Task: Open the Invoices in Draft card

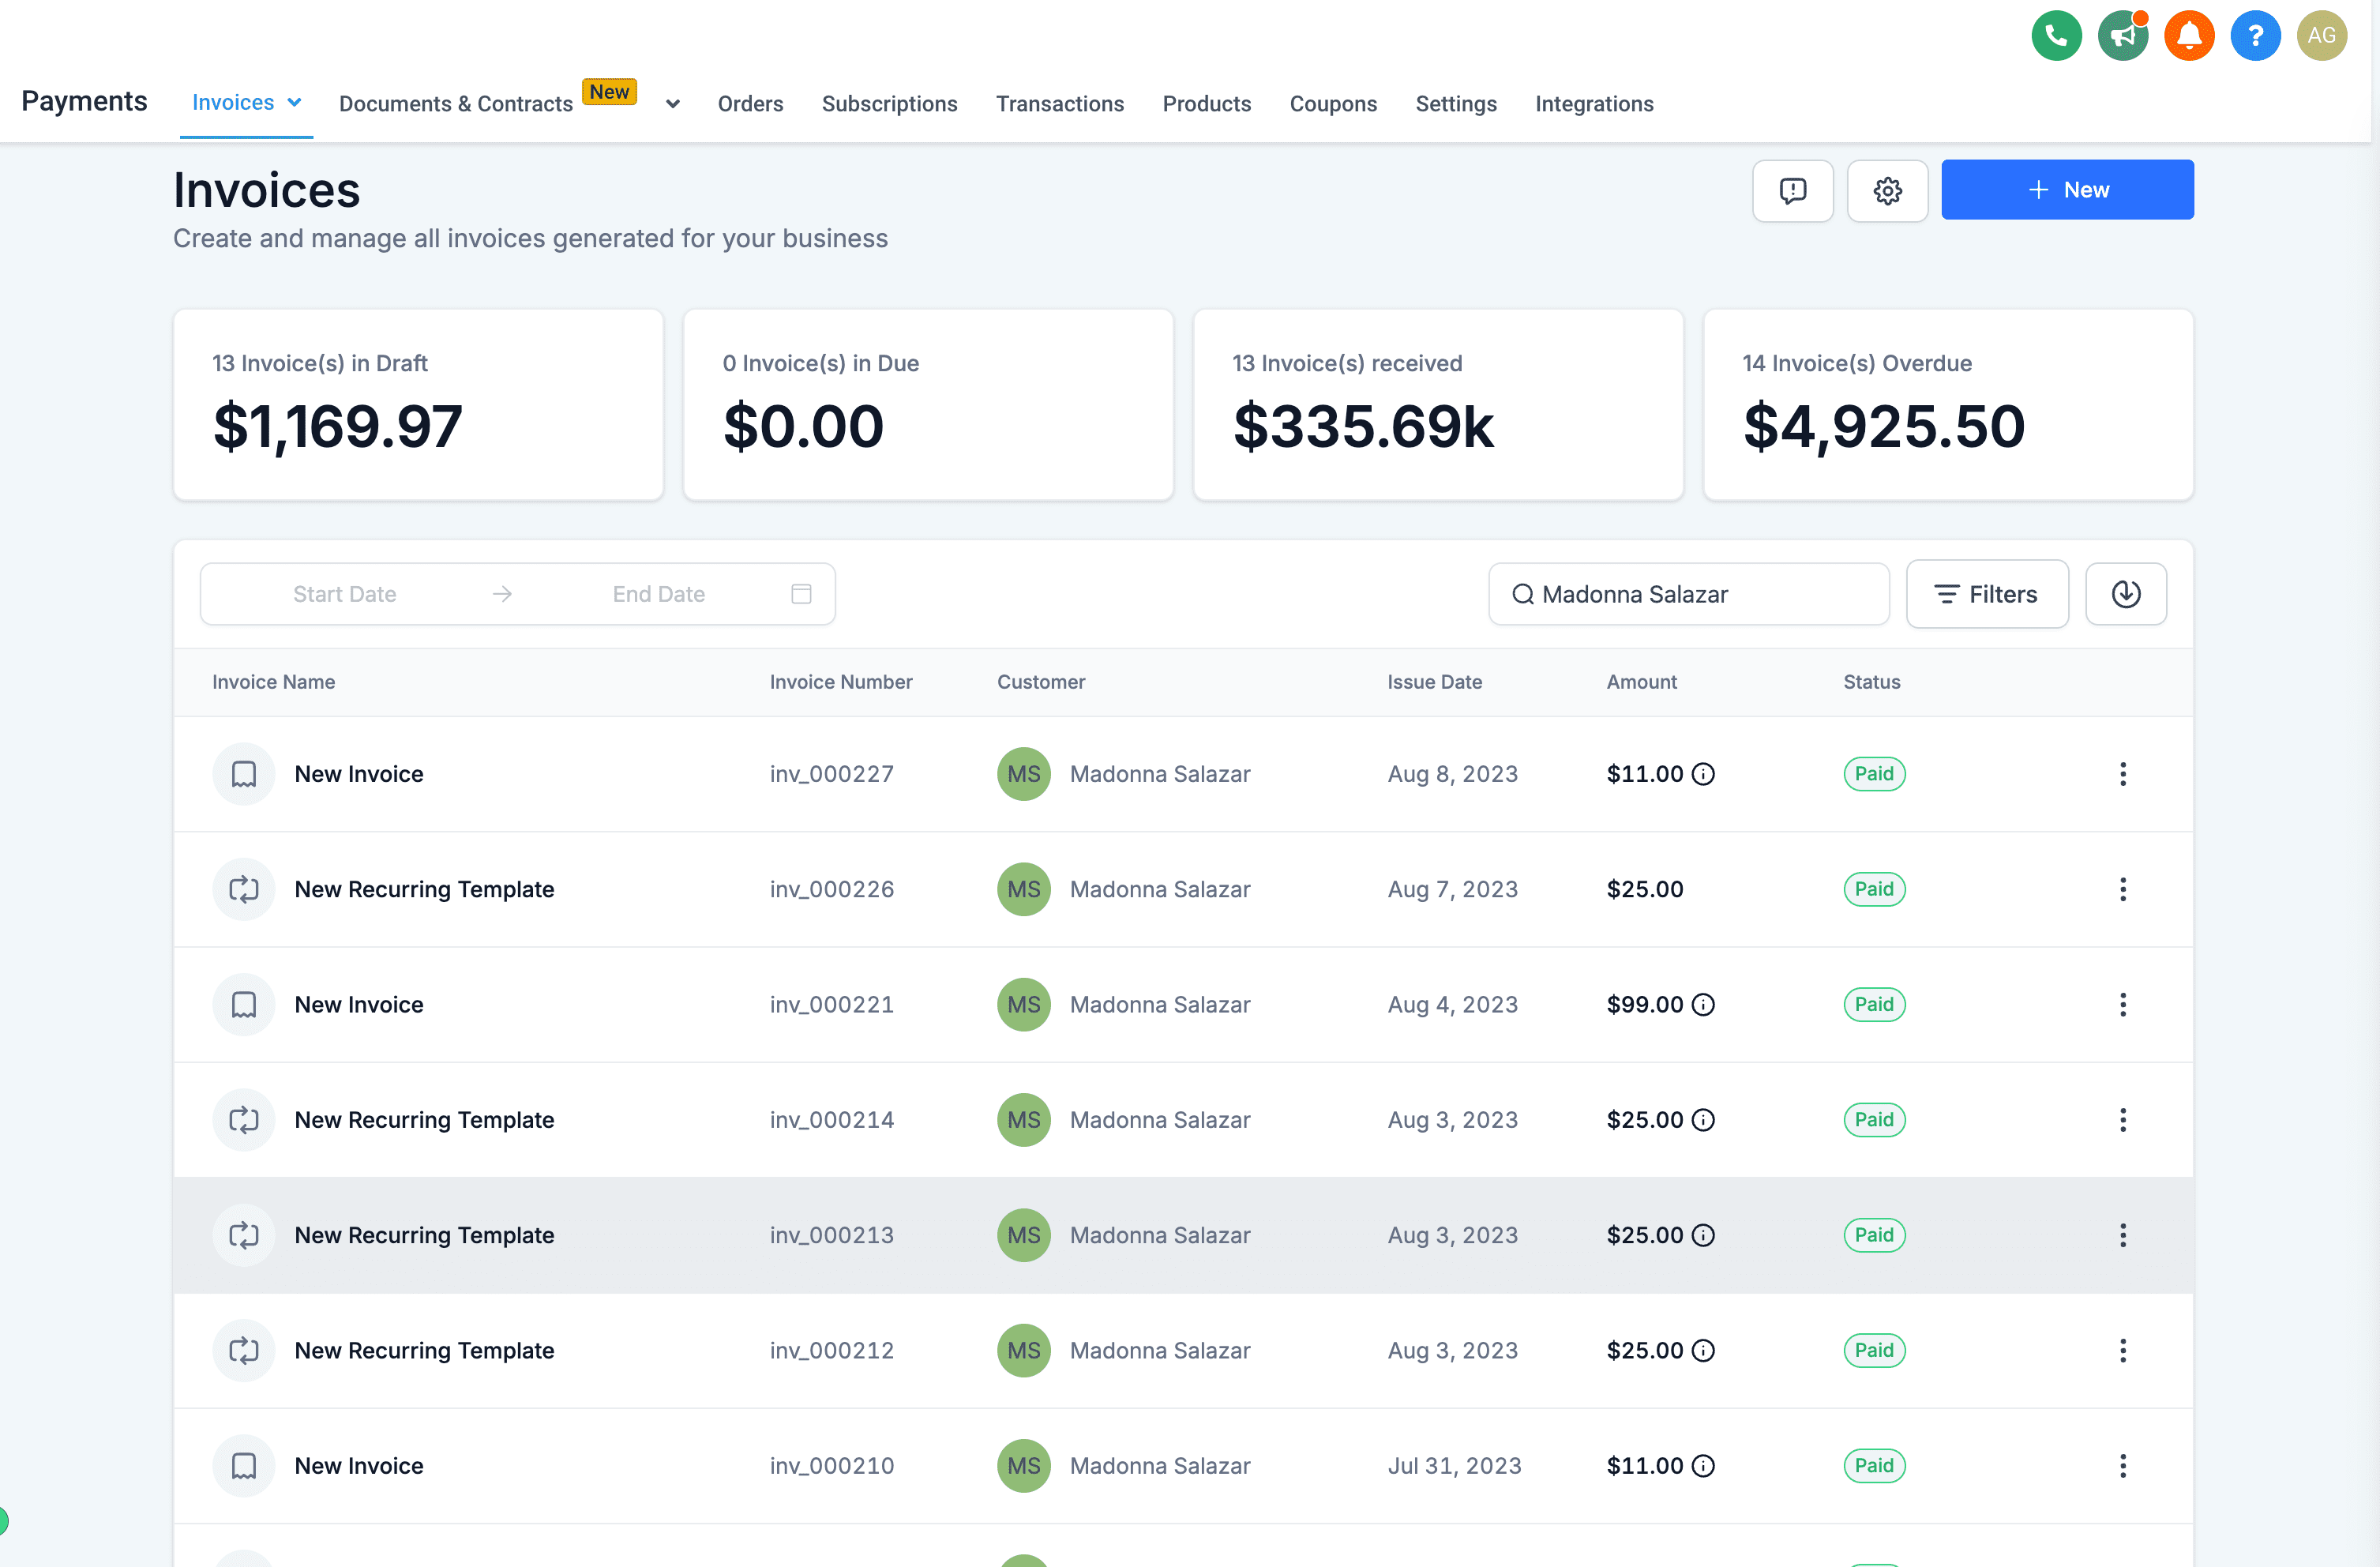Action: (418, 405)
